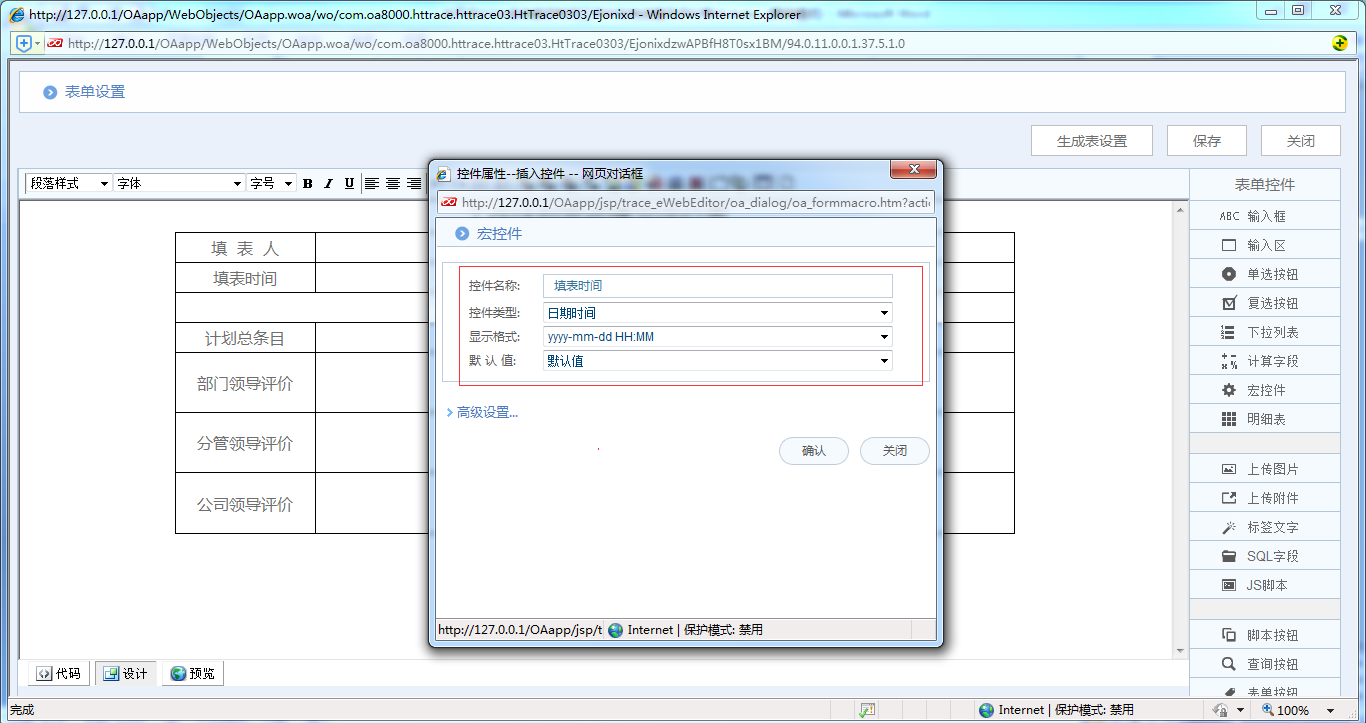Viewport: 1366px width, 723px height.
Task: Click the 控件名称 name input field
Action: [x=714, y=286]
